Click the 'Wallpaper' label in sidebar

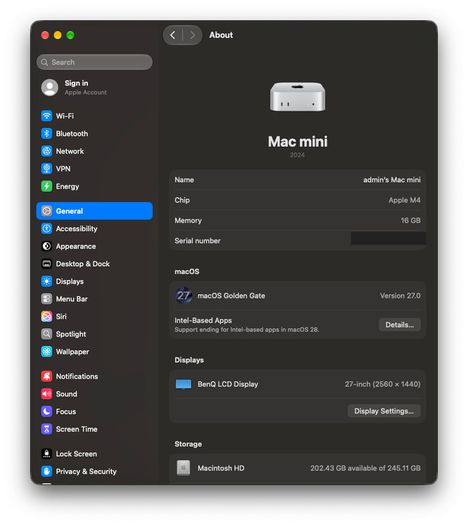coord(72,352)
